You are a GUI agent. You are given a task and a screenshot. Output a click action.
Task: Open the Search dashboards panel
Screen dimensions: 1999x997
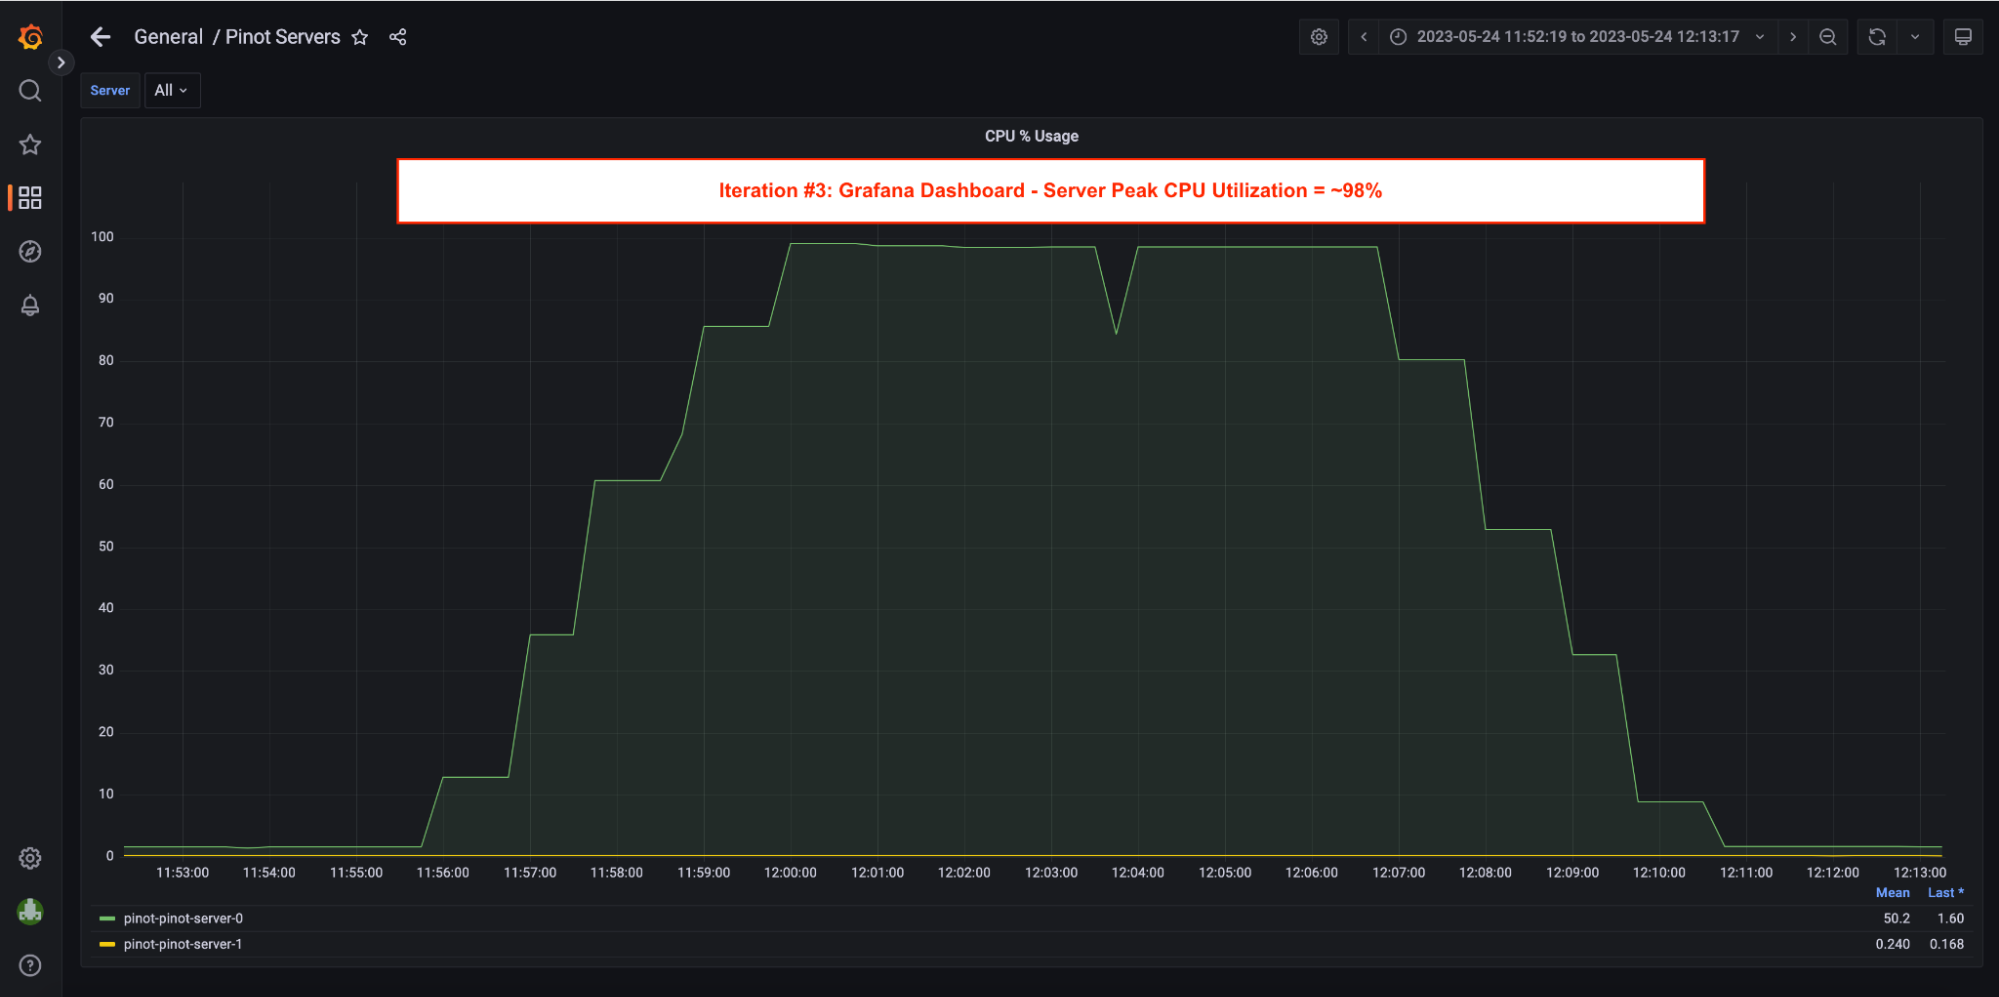(29, 90)
